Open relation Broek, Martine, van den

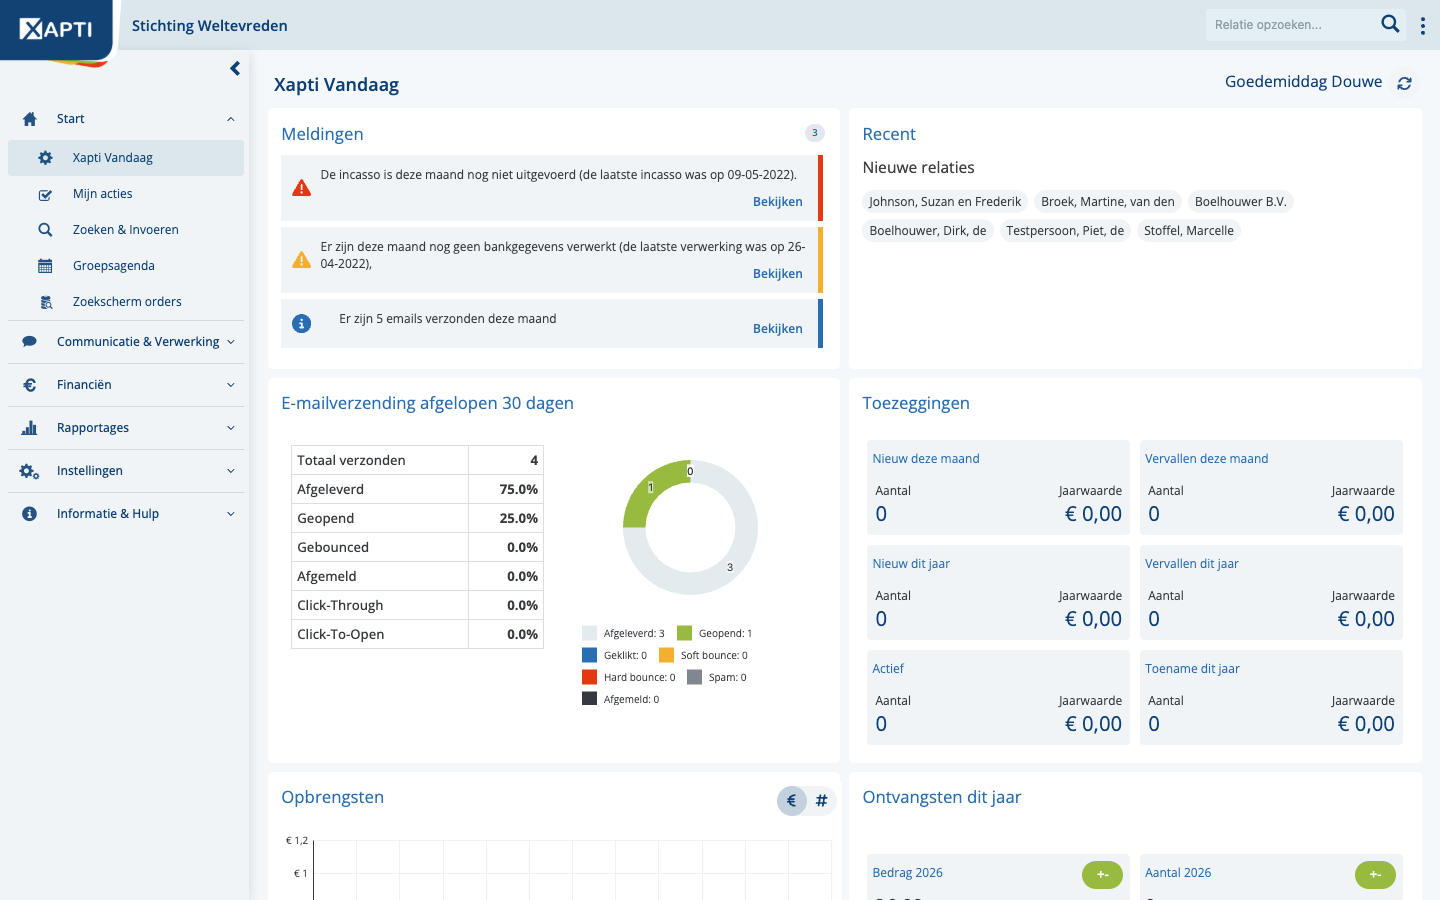[x=1108, y=202]
